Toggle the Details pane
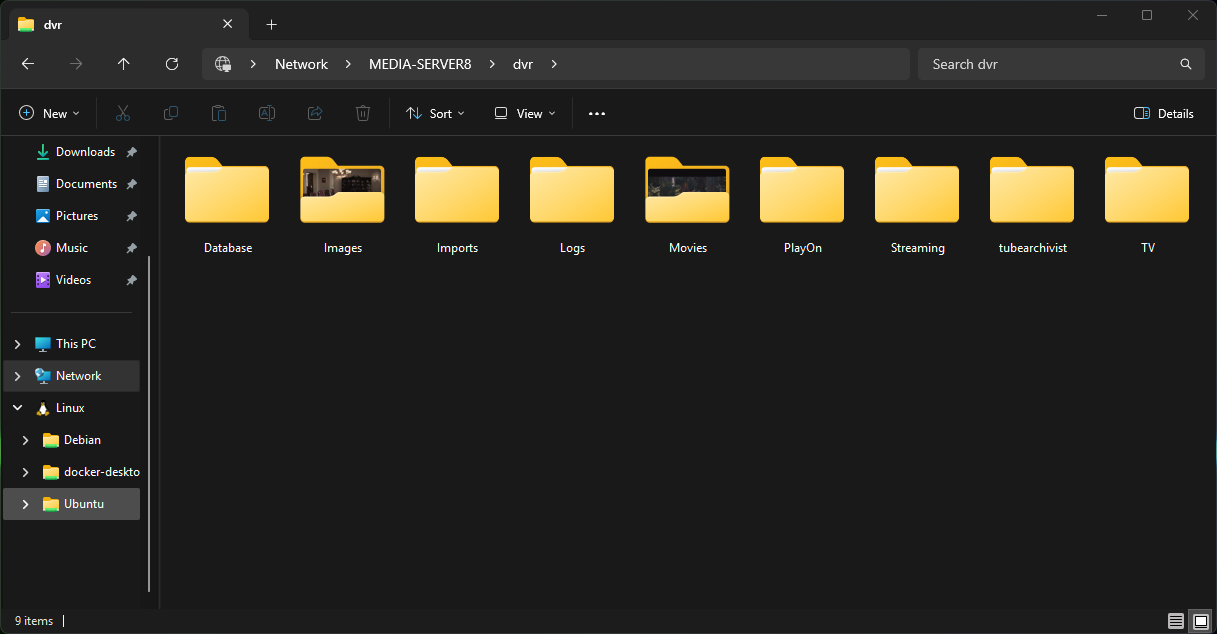Viewport: 1217px width, 634px height. click(x=1164, y=114)
